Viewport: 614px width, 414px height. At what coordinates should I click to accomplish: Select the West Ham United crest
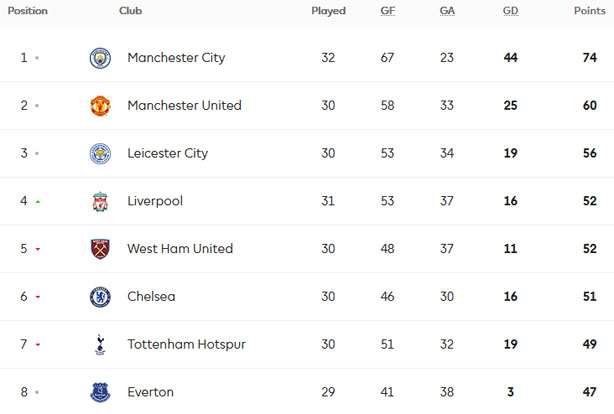[100, 249]
